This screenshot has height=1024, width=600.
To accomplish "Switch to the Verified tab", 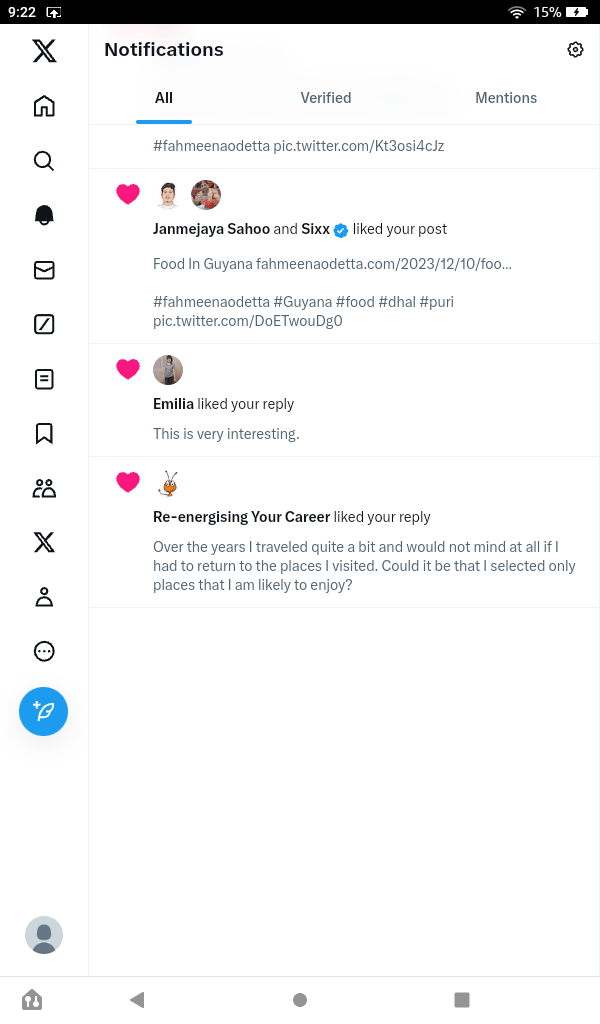I will (x=326, y=98).
